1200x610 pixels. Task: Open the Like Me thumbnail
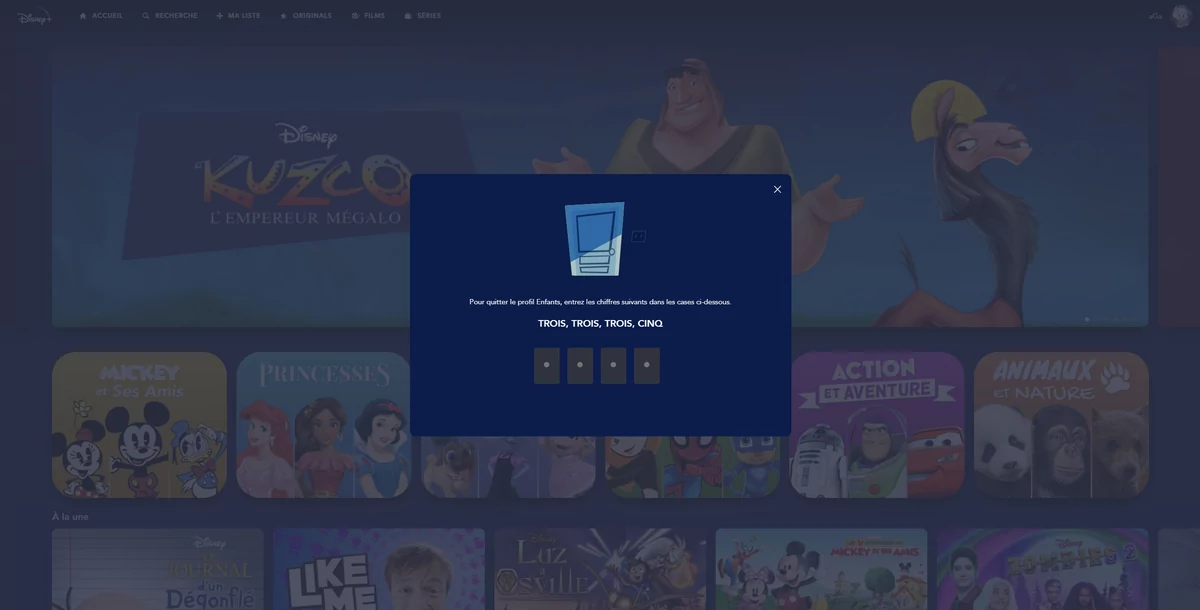[379, 569]
